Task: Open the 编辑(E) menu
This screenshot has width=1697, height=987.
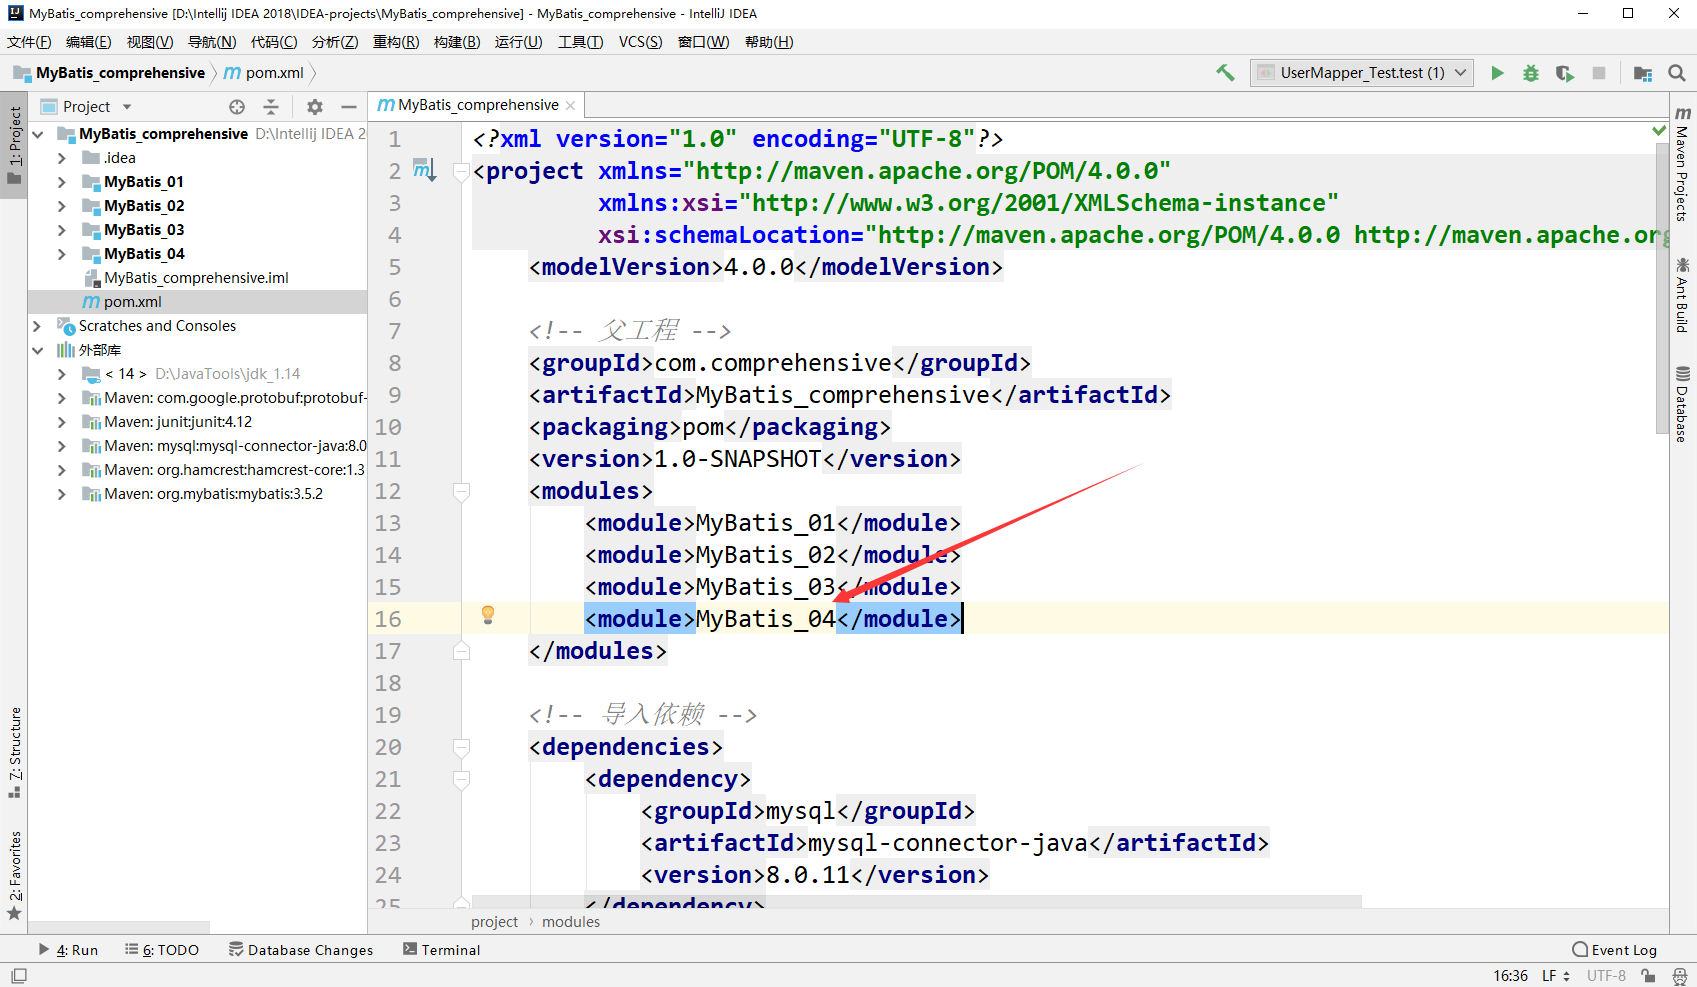Action: click(88, 42)
